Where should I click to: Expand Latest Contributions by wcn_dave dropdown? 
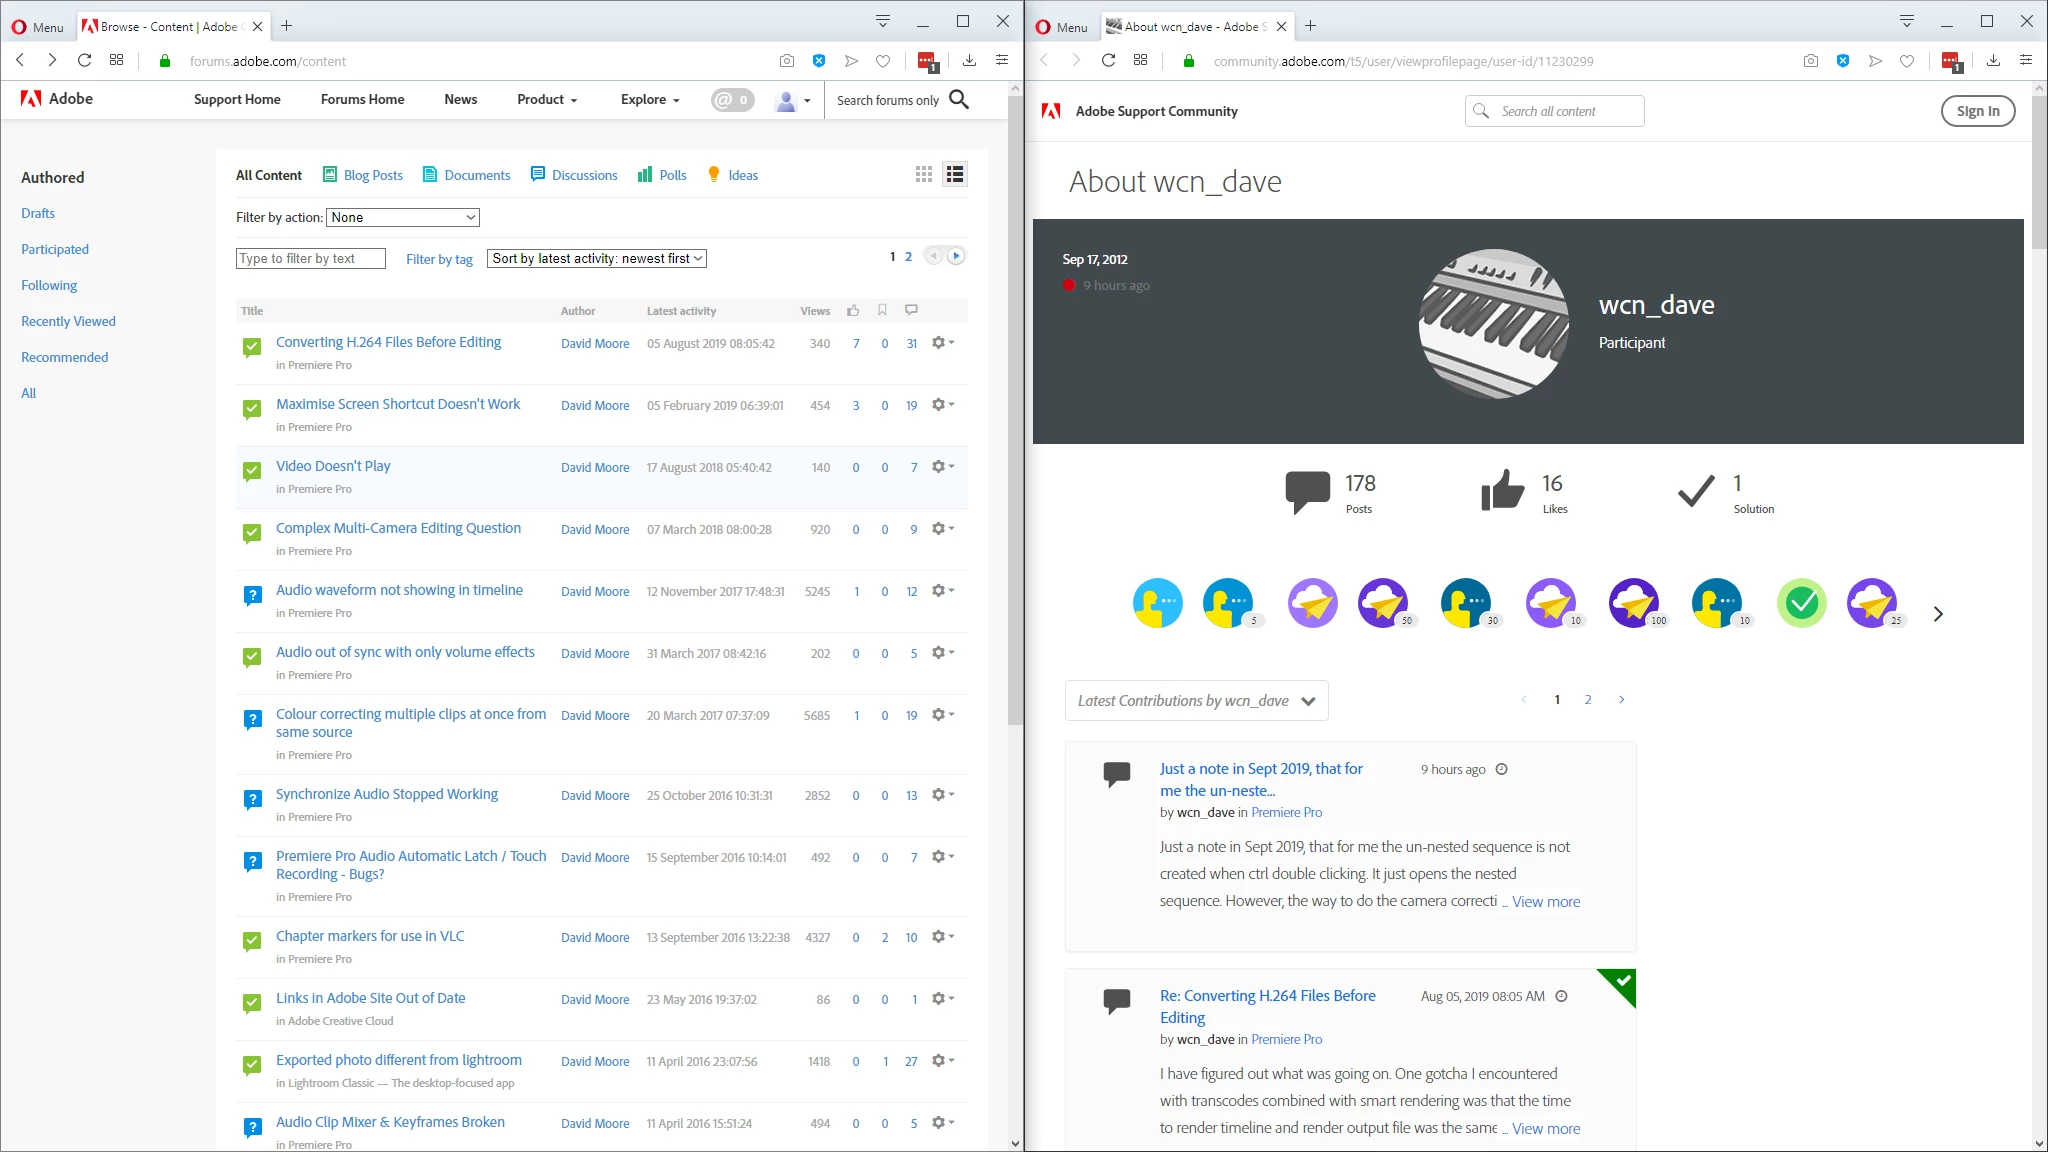coord(1196,701)
